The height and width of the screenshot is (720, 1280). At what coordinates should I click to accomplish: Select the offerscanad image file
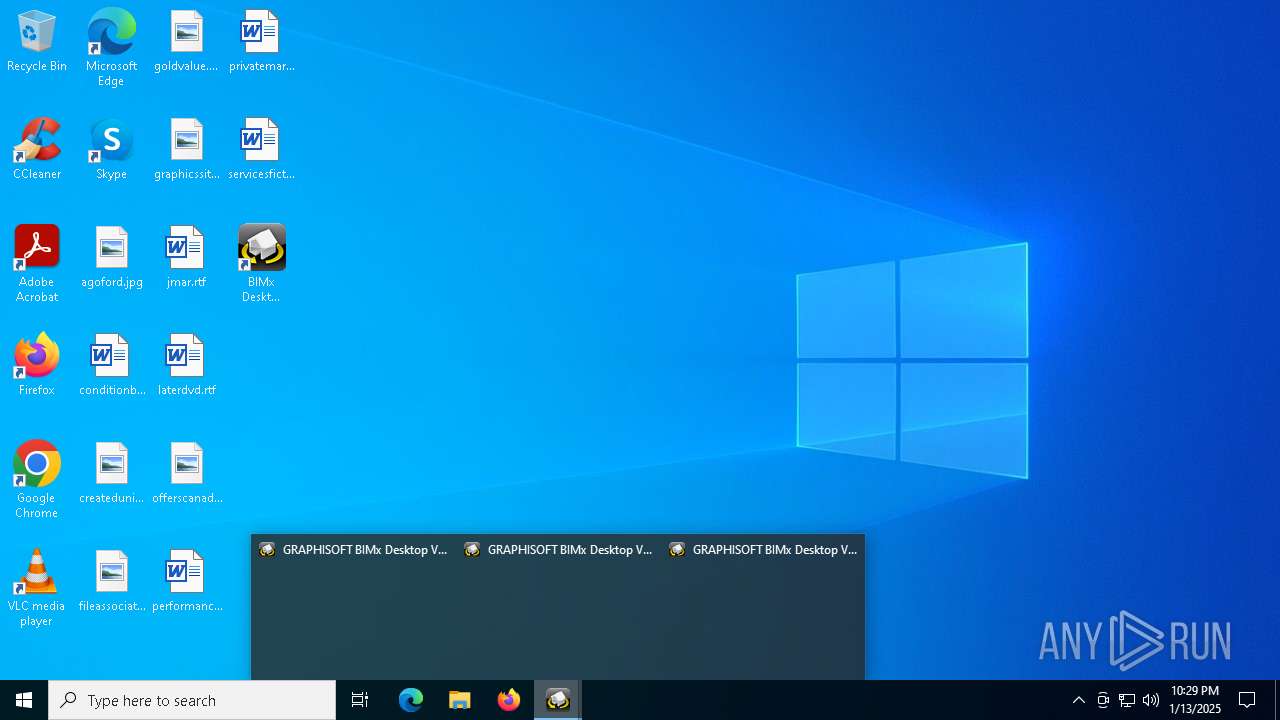pos(186,473)
